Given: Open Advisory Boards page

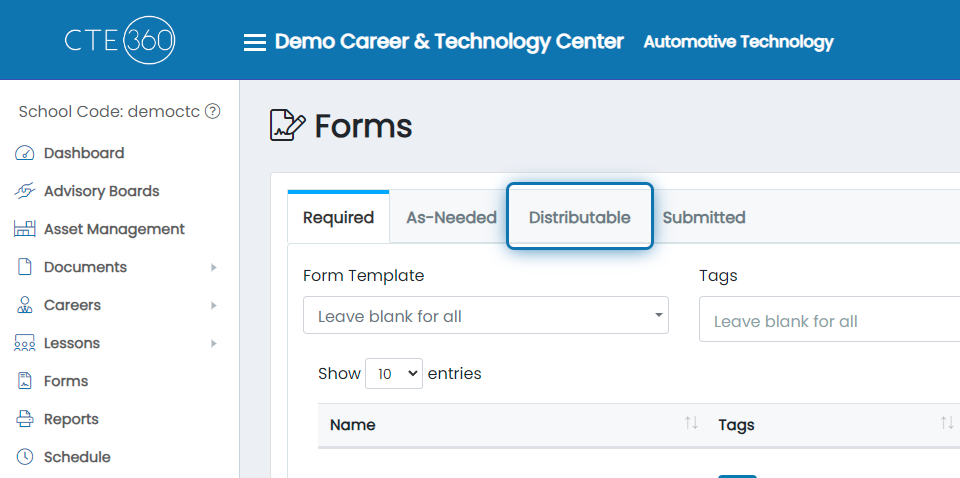Looking at the screenshot, I should (x=102, y=191).
